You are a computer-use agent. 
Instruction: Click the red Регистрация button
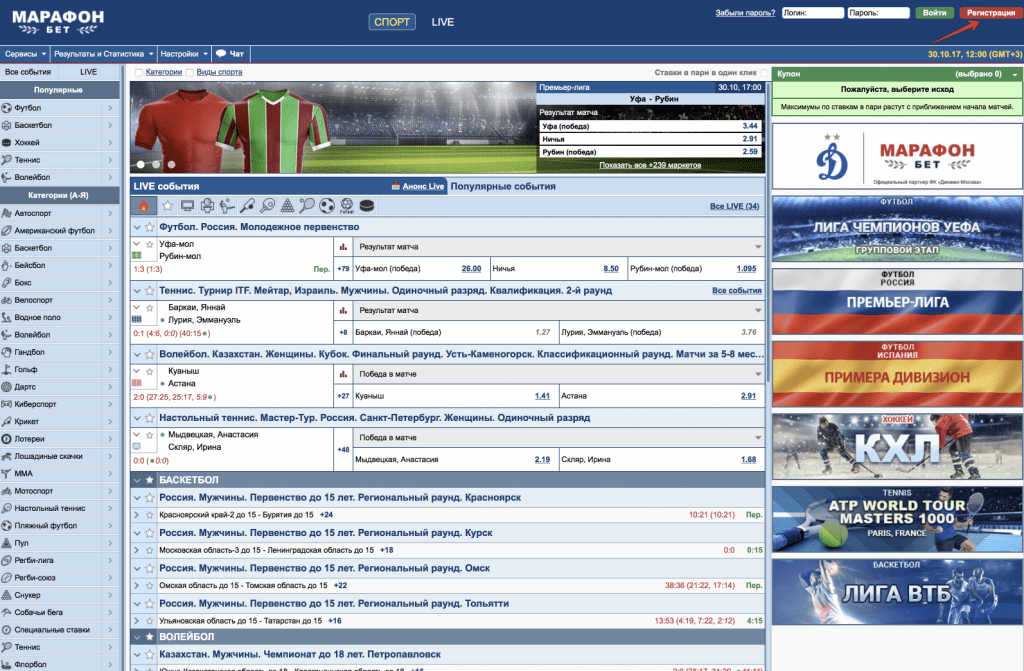point(988,13)
